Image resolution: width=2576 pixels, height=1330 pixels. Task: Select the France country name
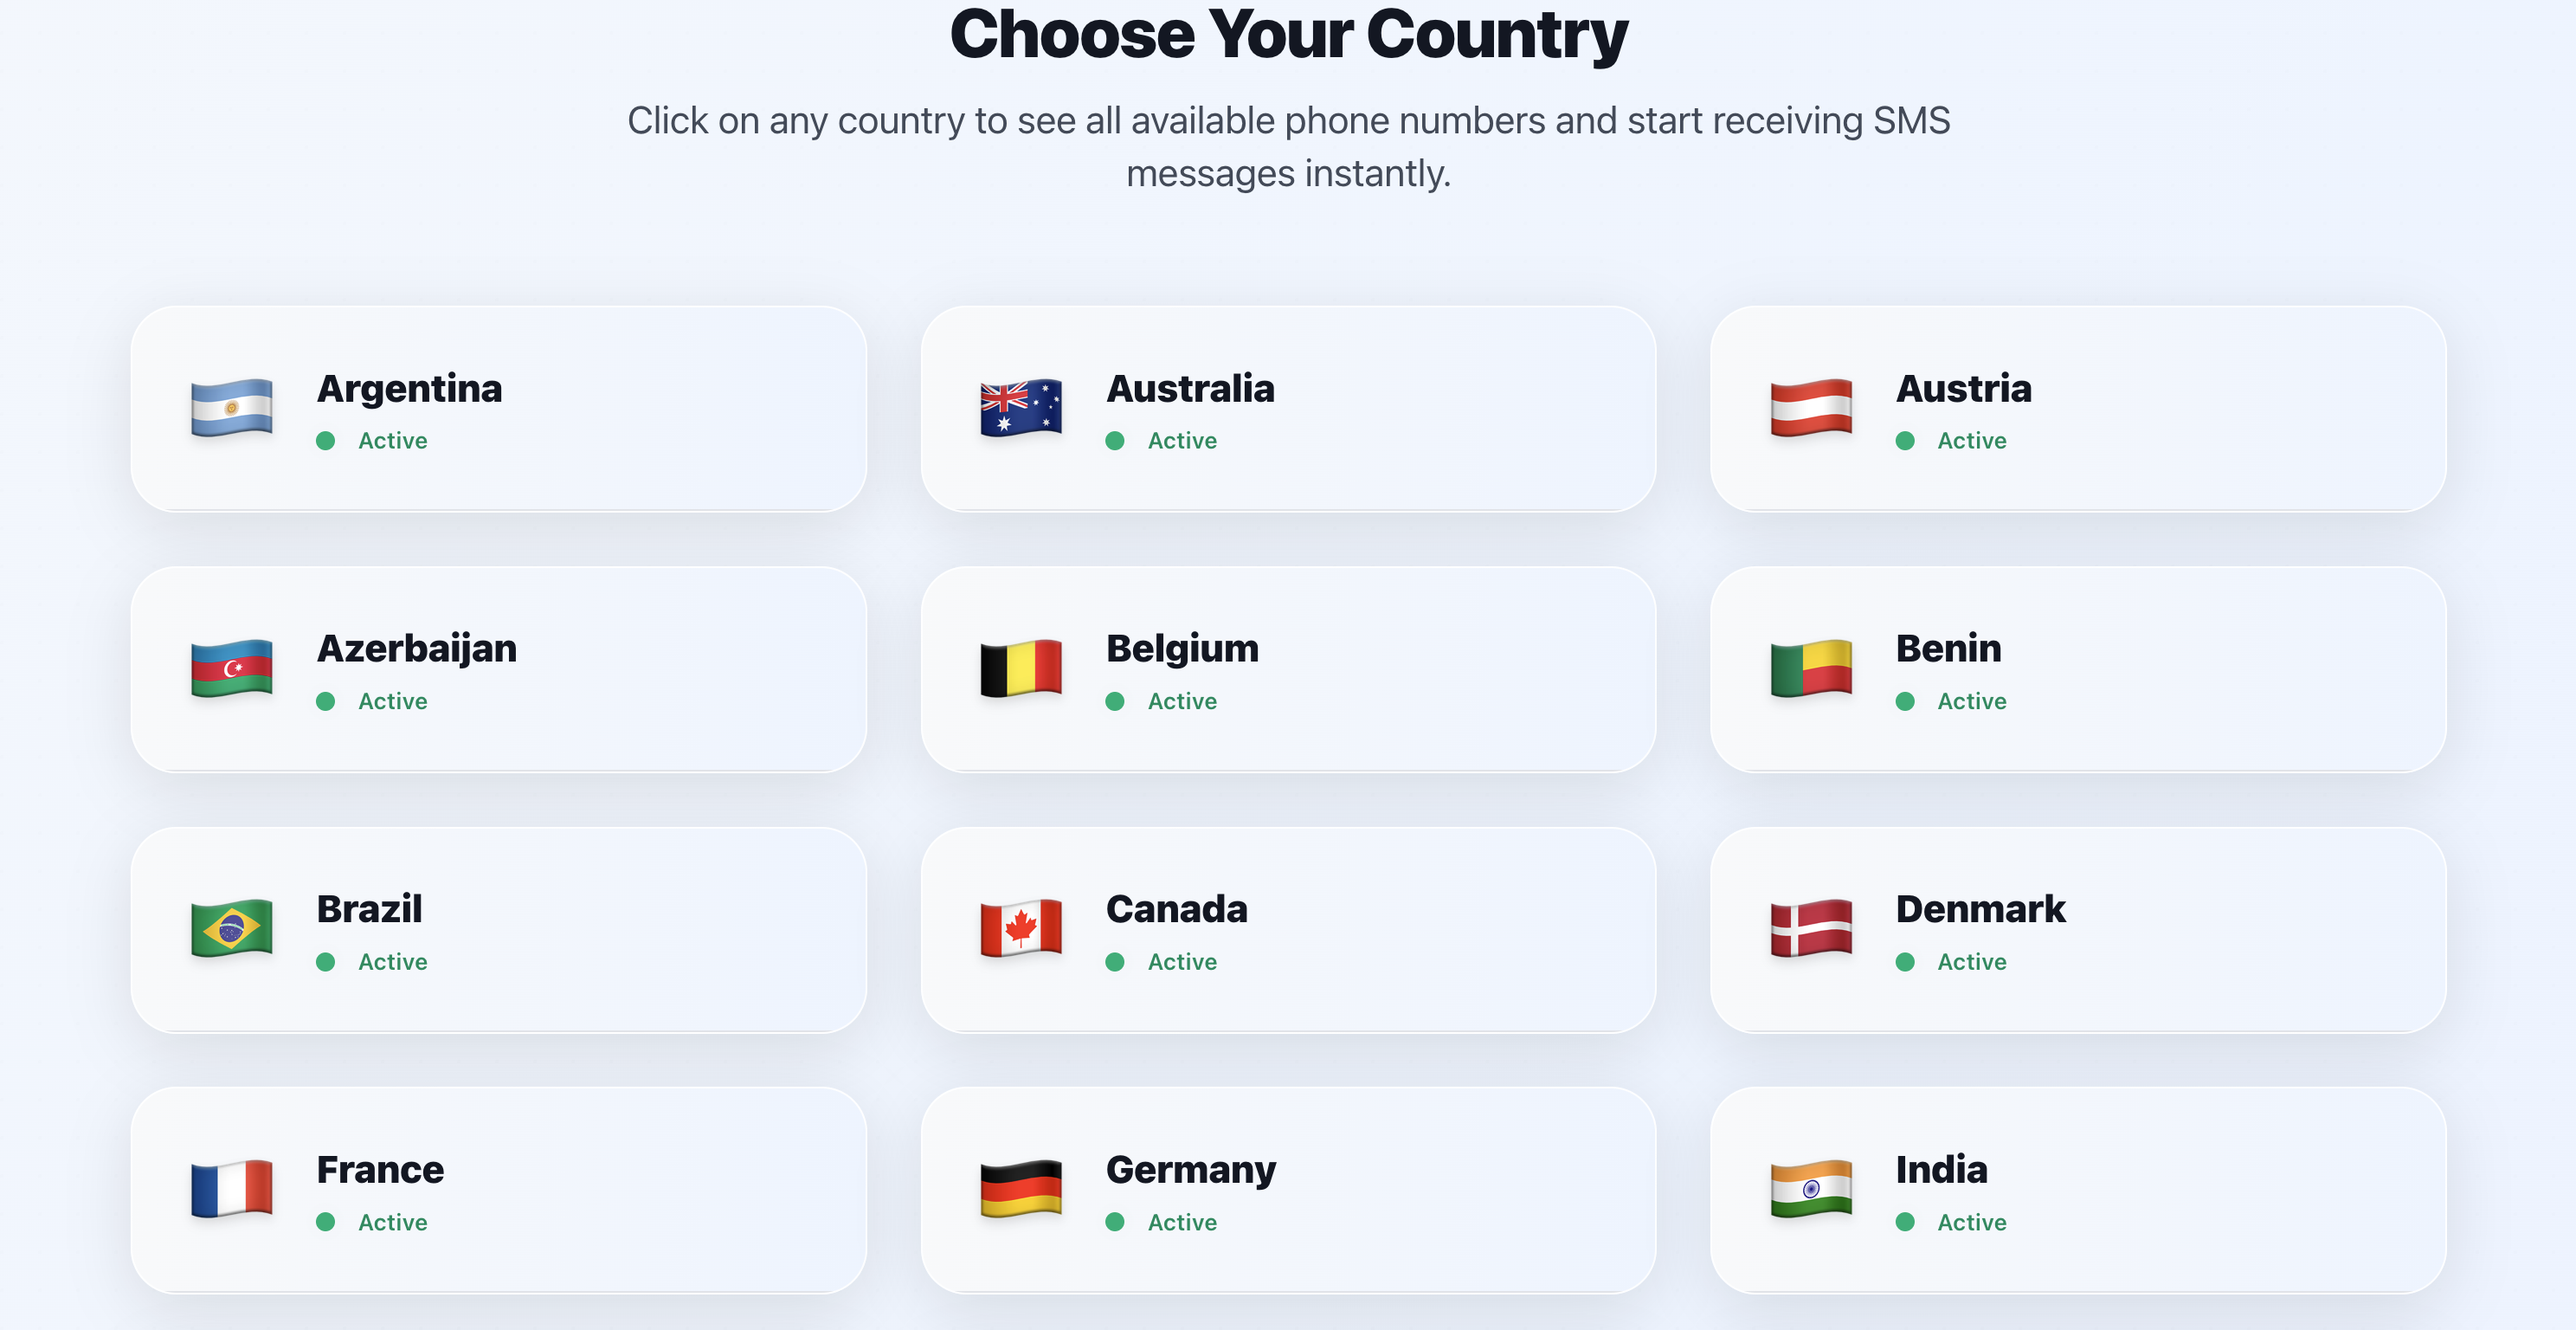[x=380, y=1169]
